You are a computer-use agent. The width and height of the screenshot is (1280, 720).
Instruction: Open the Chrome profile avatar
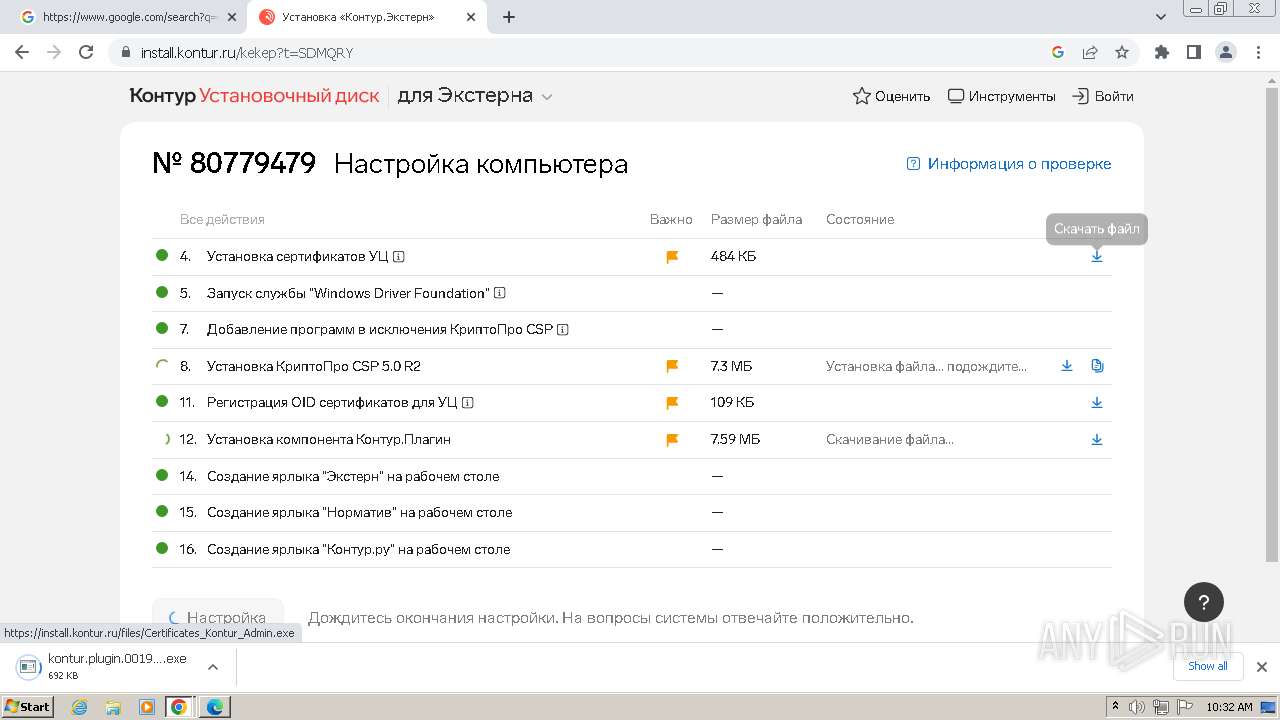point(1225,52)
